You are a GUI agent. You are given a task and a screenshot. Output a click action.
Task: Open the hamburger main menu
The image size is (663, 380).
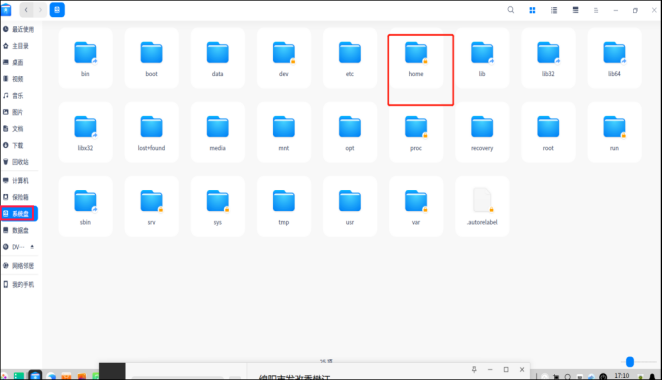596,11
